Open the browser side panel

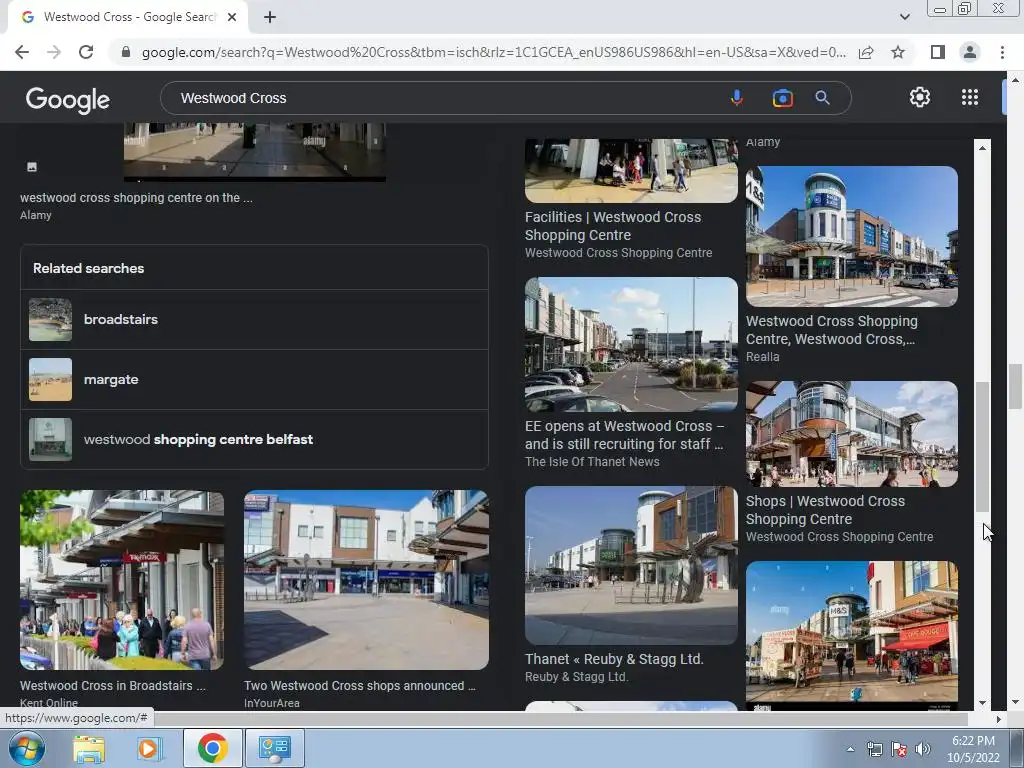938,52
